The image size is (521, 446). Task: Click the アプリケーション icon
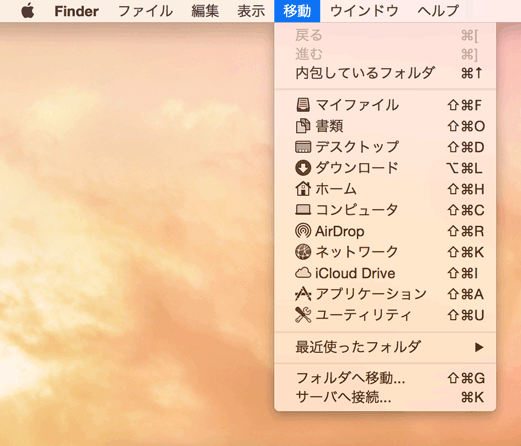point(303,294)
